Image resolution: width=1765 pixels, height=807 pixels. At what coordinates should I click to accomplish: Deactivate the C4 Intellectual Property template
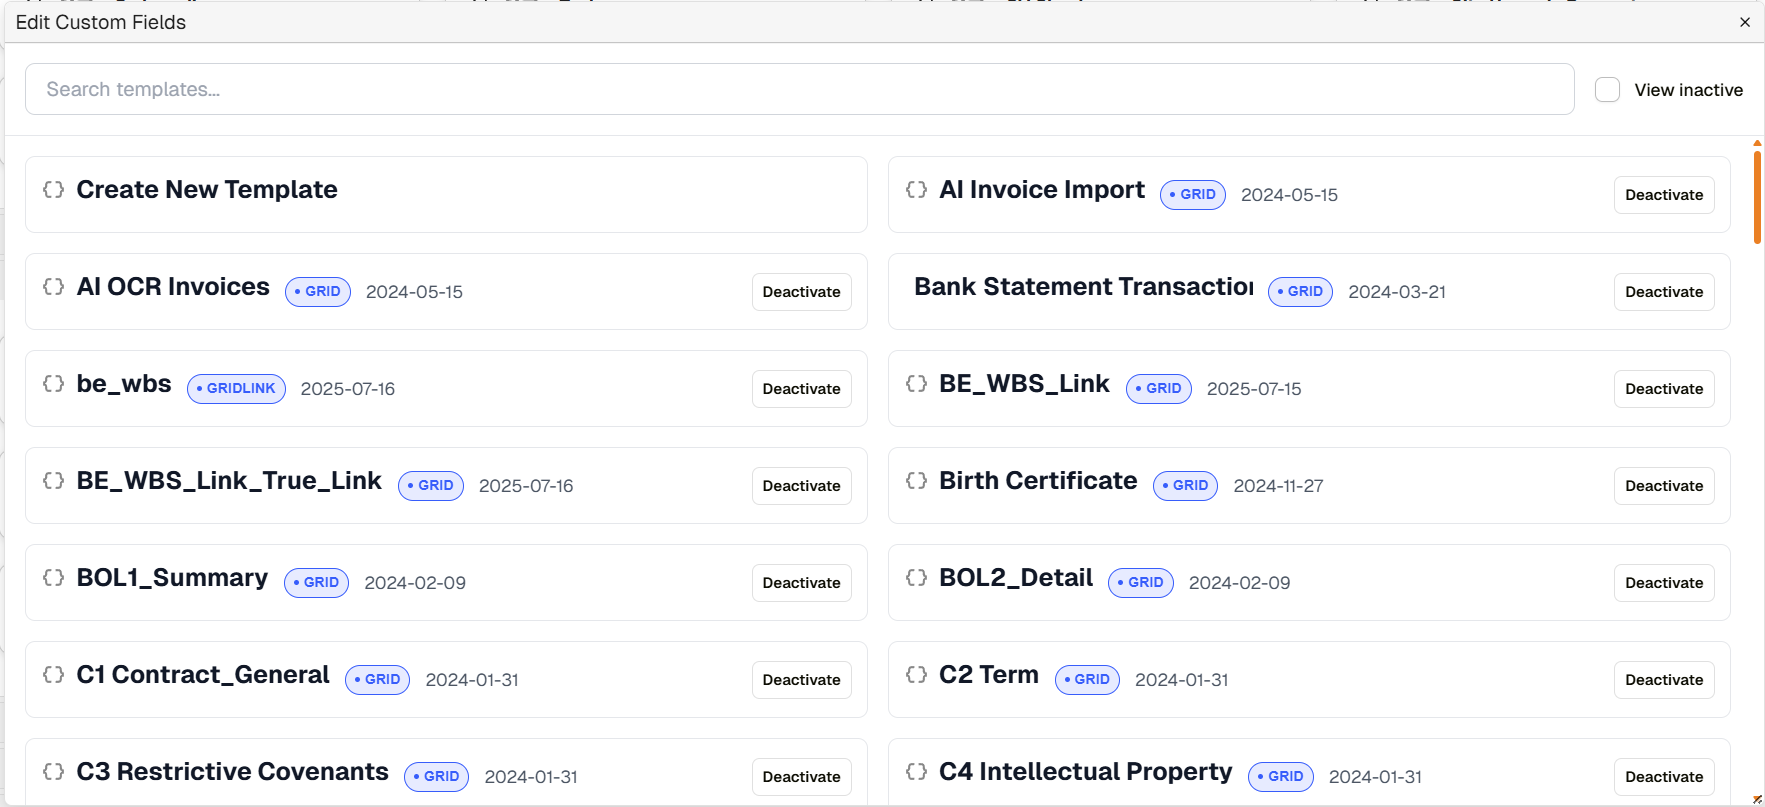click(1664, 777)
